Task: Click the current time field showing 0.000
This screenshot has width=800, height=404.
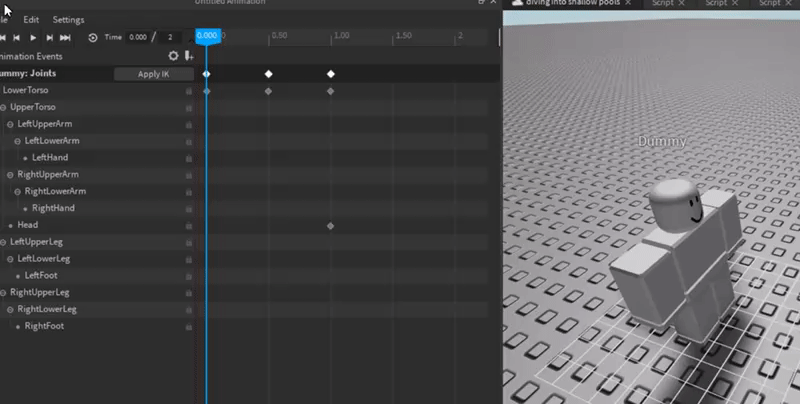Action: tap(138, 37)
